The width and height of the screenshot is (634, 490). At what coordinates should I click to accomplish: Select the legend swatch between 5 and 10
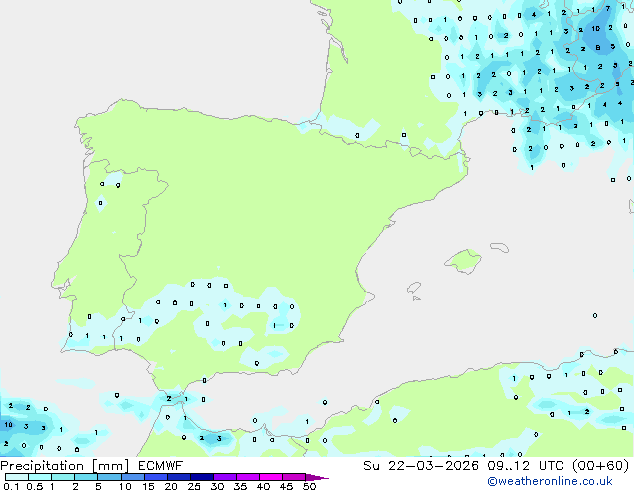click(x=109, y=477)
